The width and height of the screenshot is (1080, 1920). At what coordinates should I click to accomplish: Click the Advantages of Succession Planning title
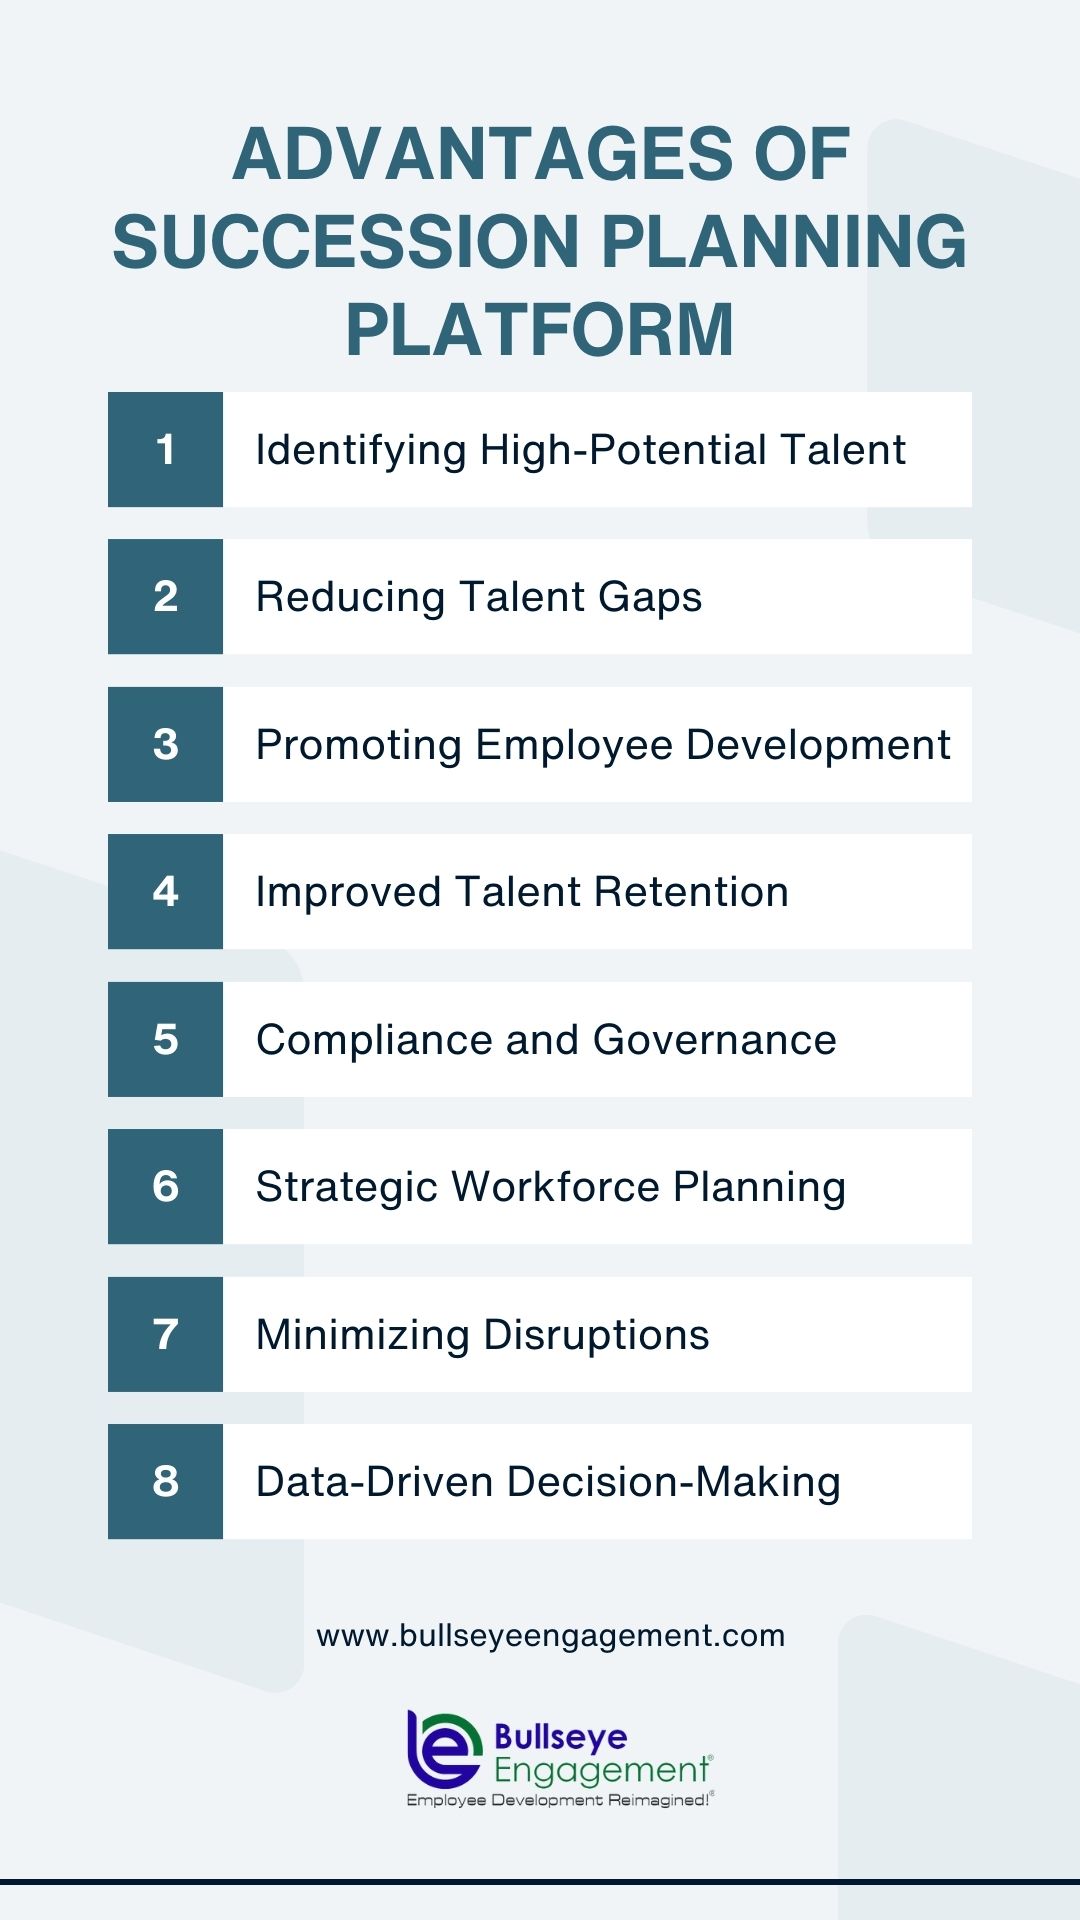[x=540, y=241]
